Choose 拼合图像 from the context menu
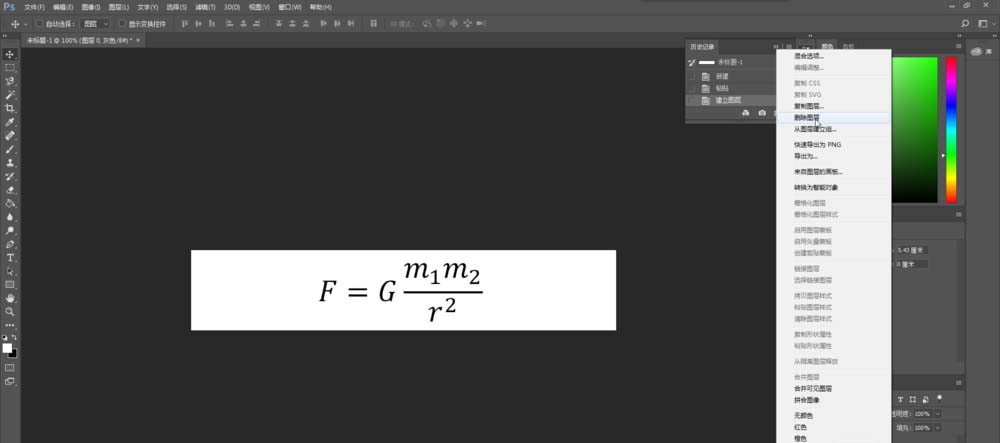 pos(806,400)
